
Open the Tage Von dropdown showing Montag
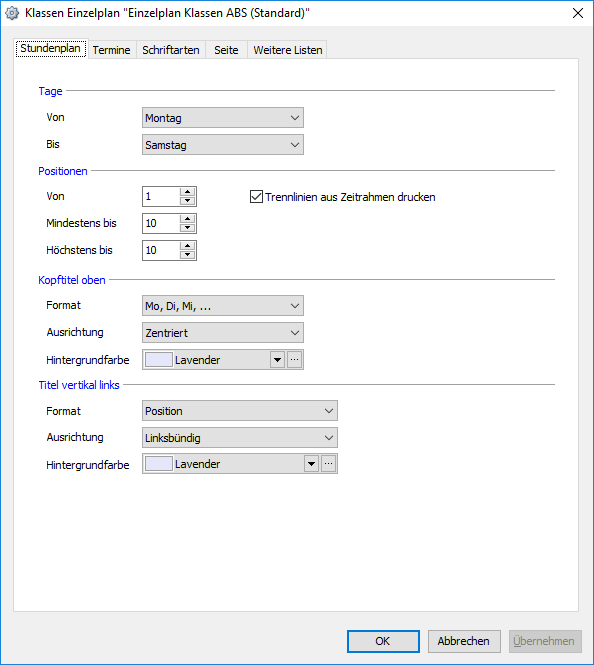[223, 118]
